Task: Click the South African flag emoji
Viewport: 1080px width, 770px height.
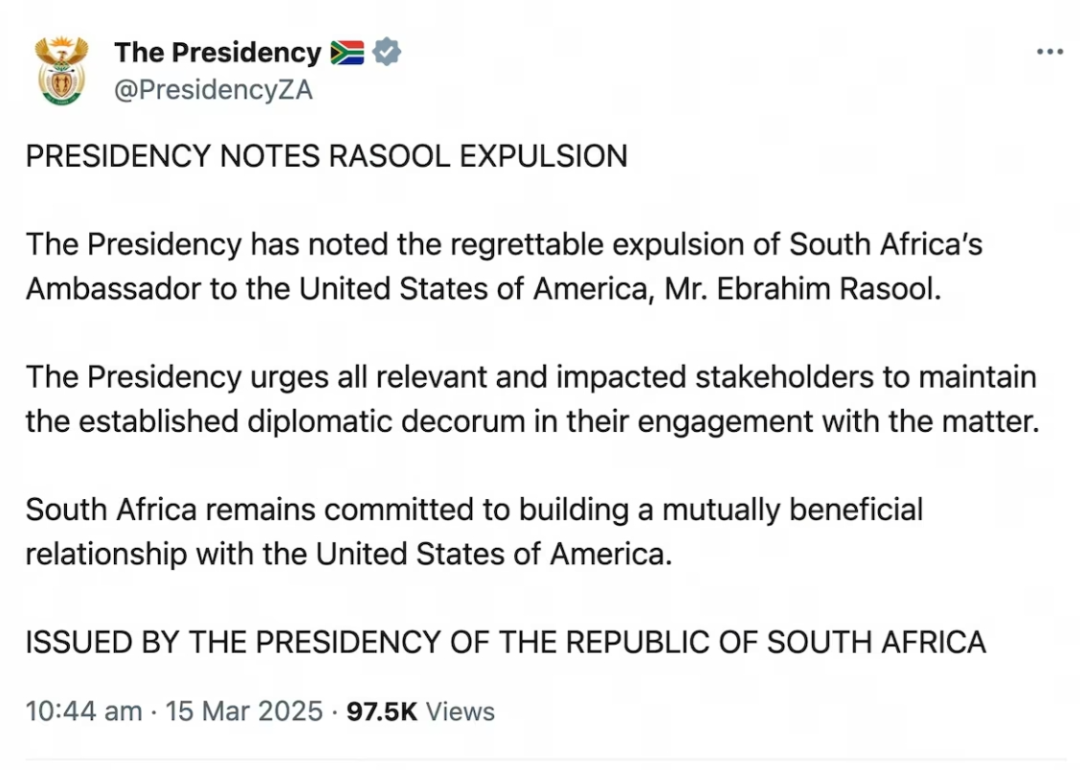Action: coord(347,52)
